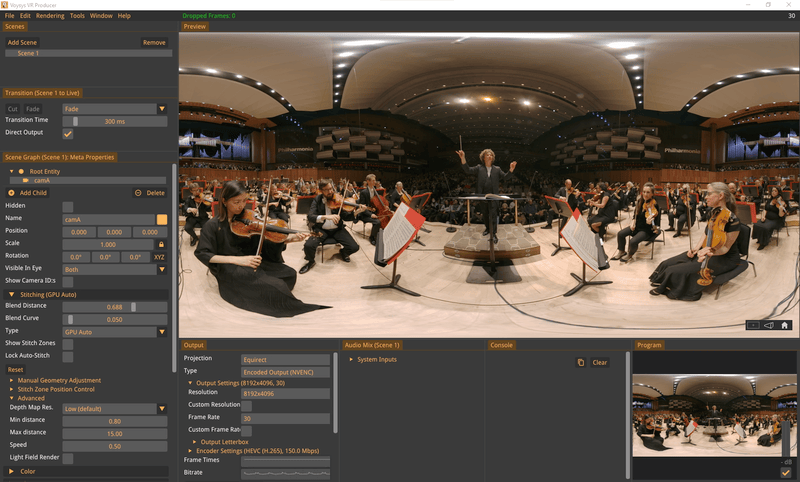
Task: Click the copy console icon beside Clear
Action: pos(581,363)
